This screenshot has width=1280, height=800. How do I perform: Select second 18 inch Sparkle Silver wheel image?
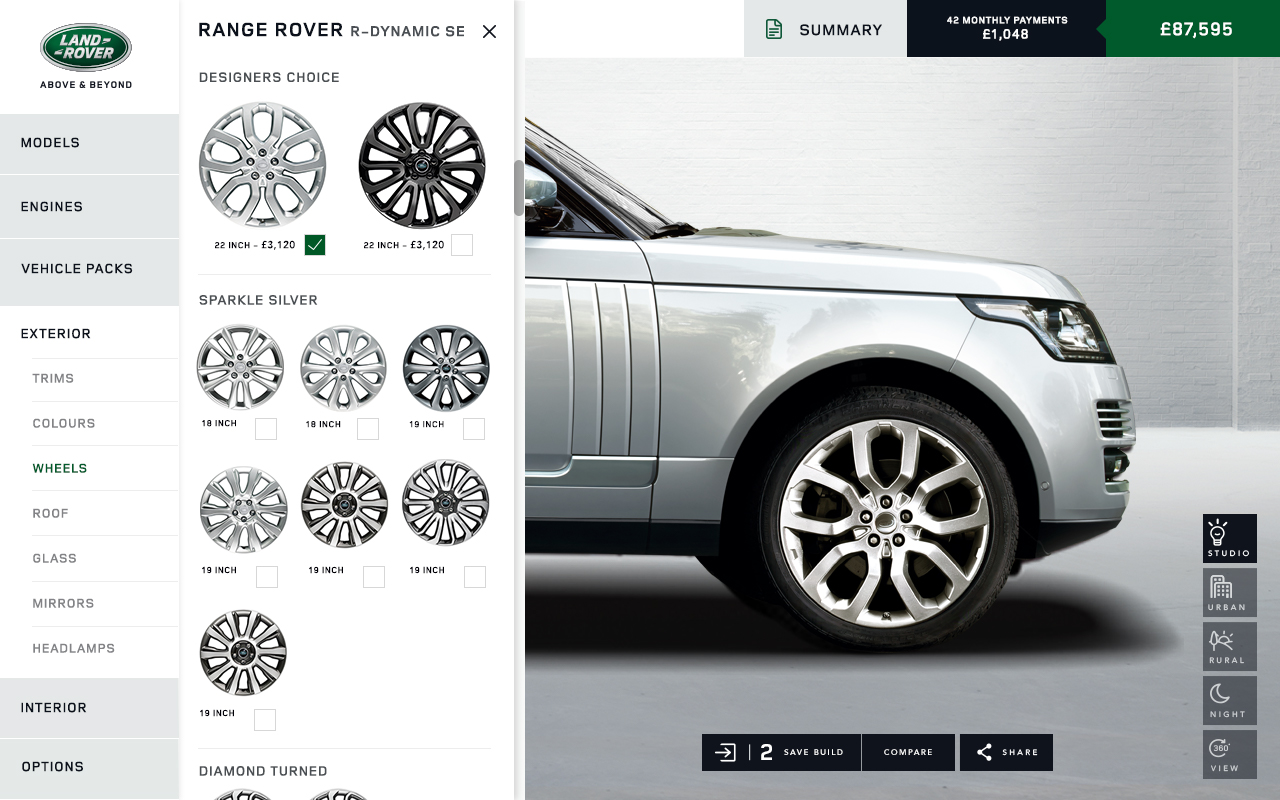[344, 368]
